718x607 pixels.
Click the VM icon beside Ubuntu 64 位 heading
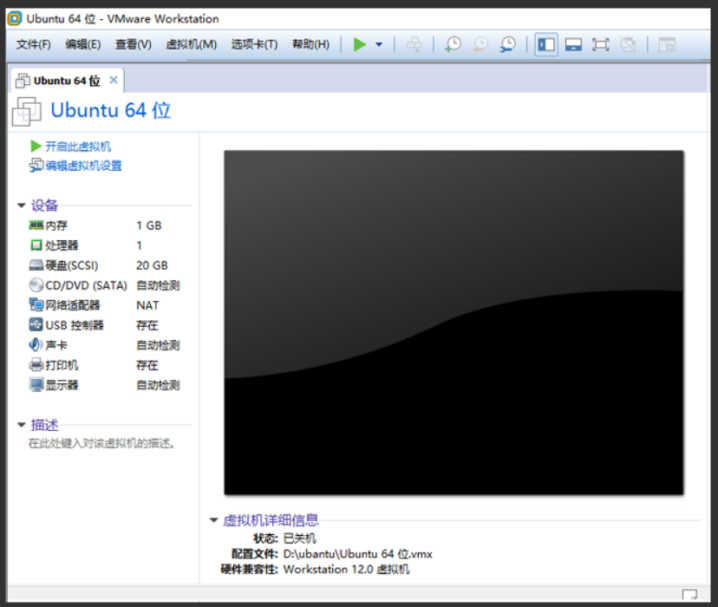(27, 111)
